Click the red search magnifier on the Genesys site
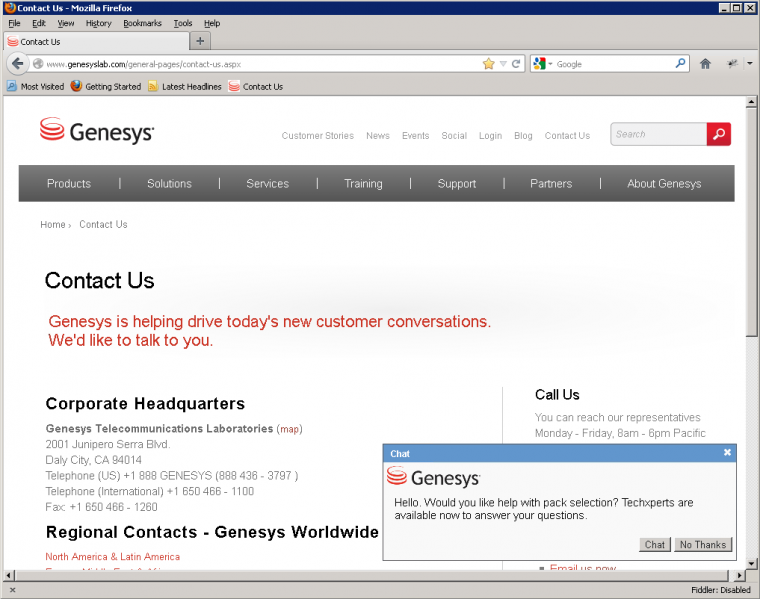Screen dimensions: 760x599 click(719, 134)
